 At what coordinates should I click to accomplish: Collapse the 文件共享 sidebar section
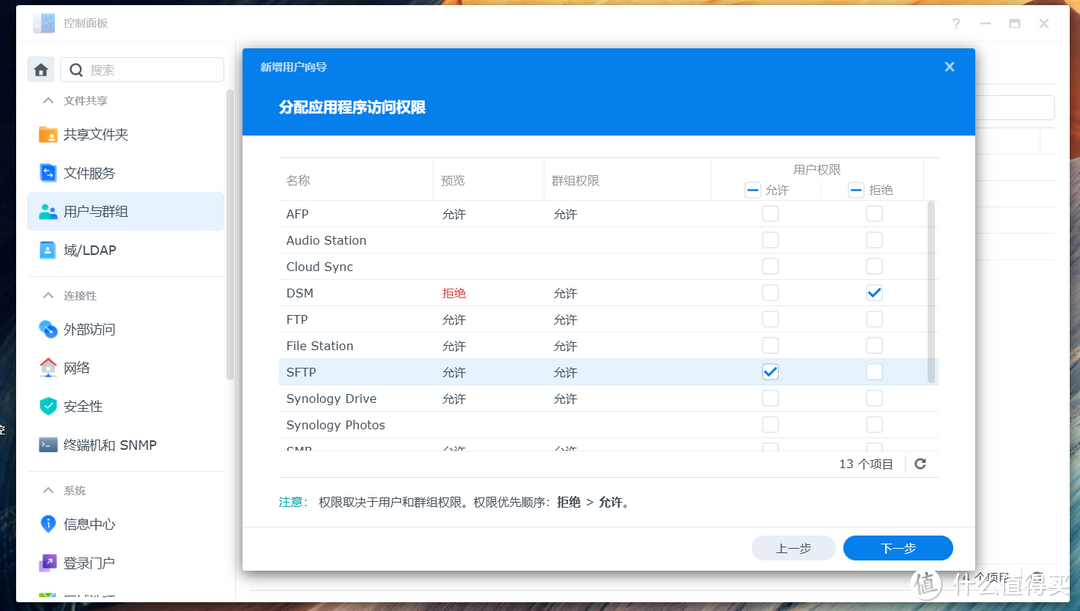[x=48, y=100]
